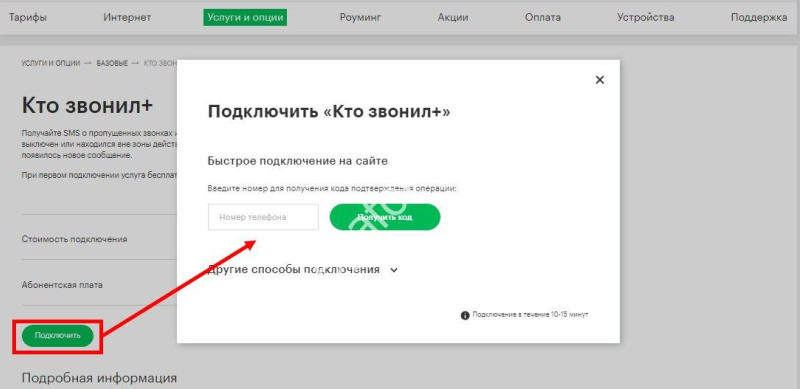Focus the «Номер телефона» input field
This screenshot has height=389, width=800.
263,217
